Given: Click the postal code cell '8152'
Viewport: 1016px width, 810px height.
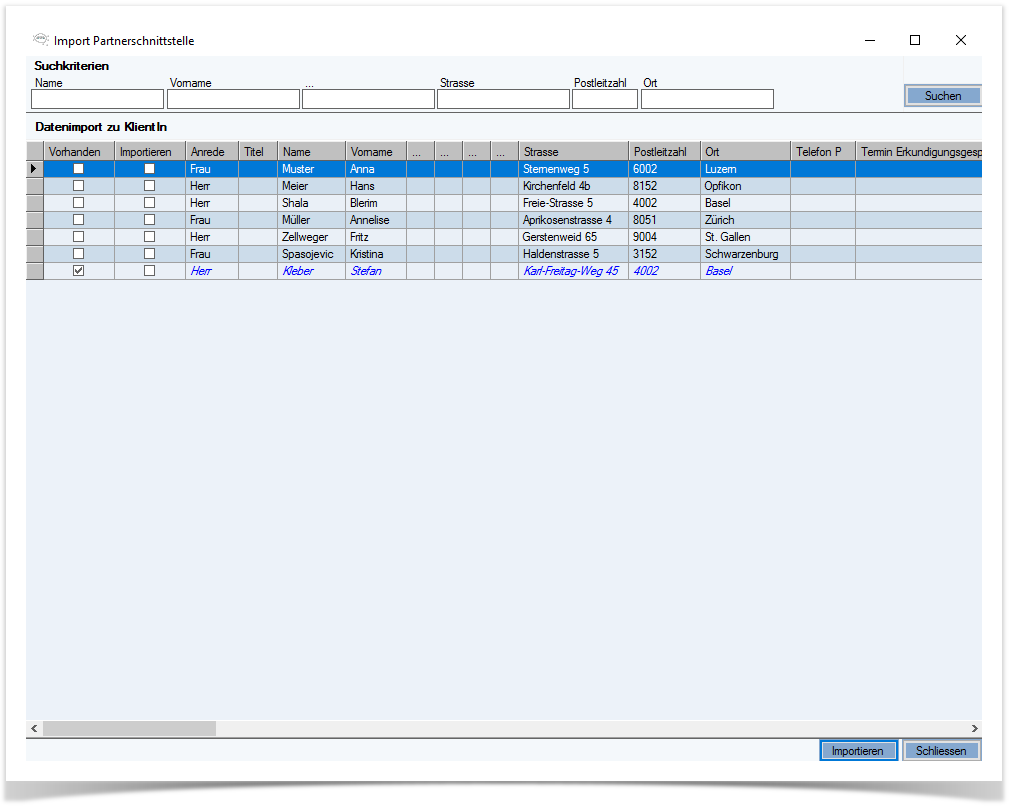Looking at the screenshot, I should coord(664,186).
